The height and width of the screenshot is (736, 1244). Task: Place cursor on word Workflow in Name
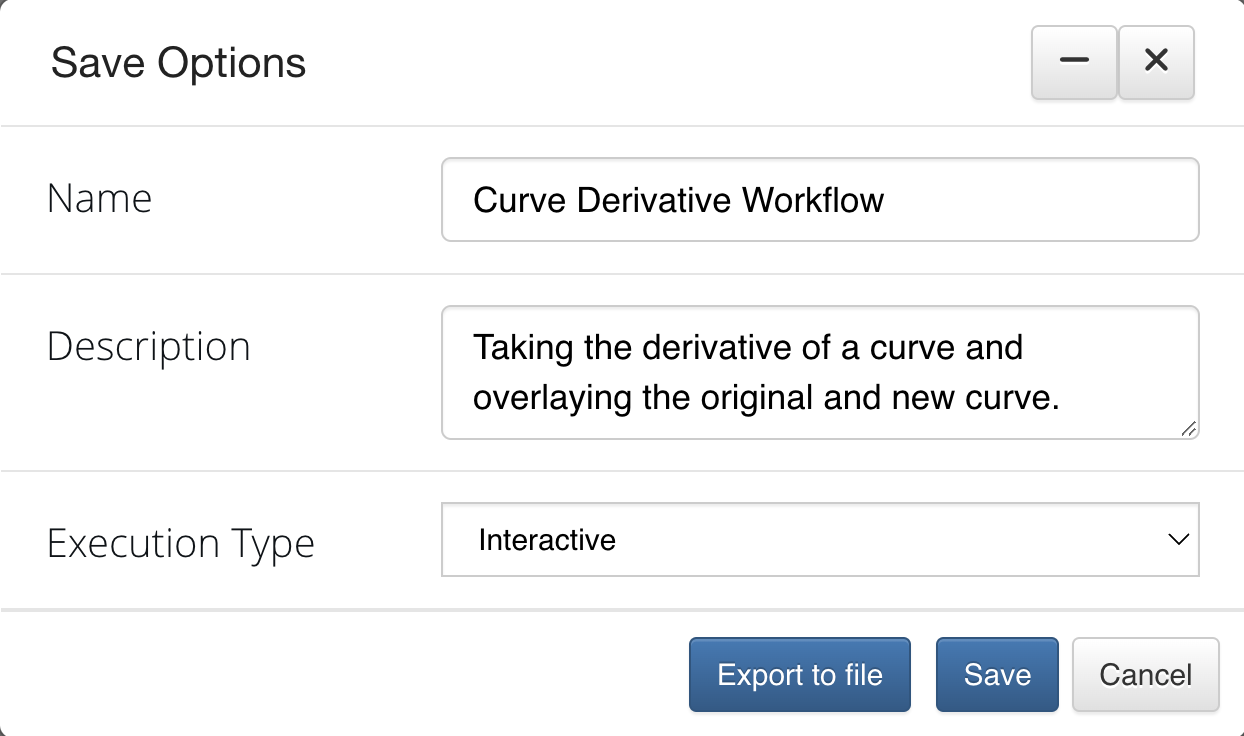point(812,200)
